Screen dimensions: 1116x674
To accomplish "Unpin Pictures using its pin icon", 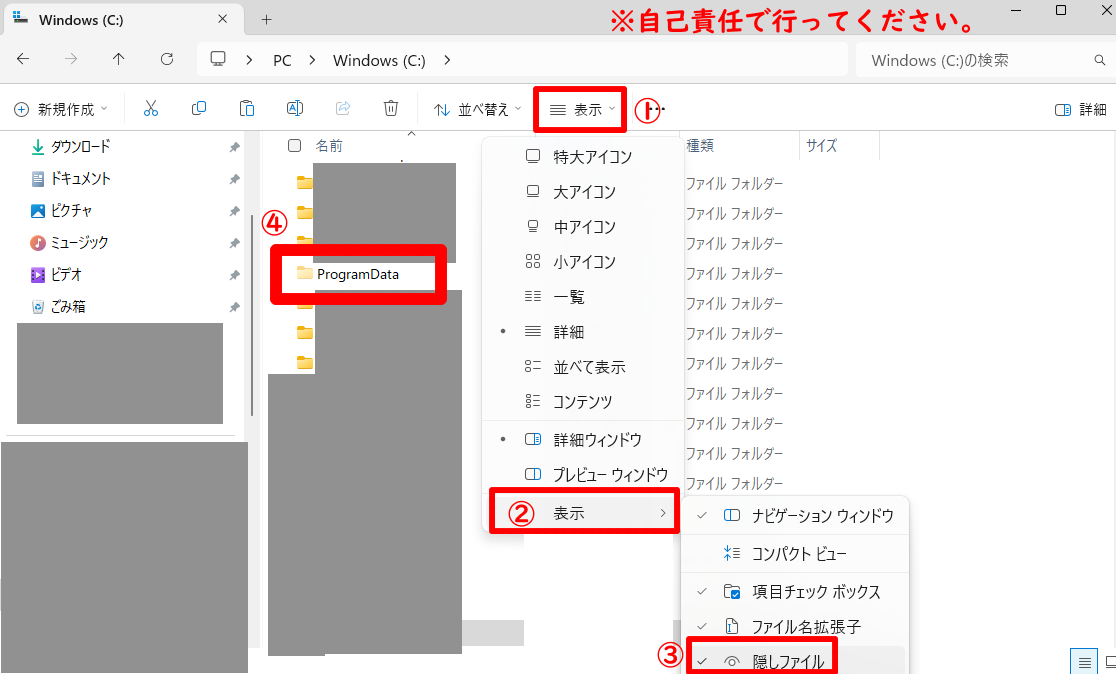I will (x=234, y=211).
